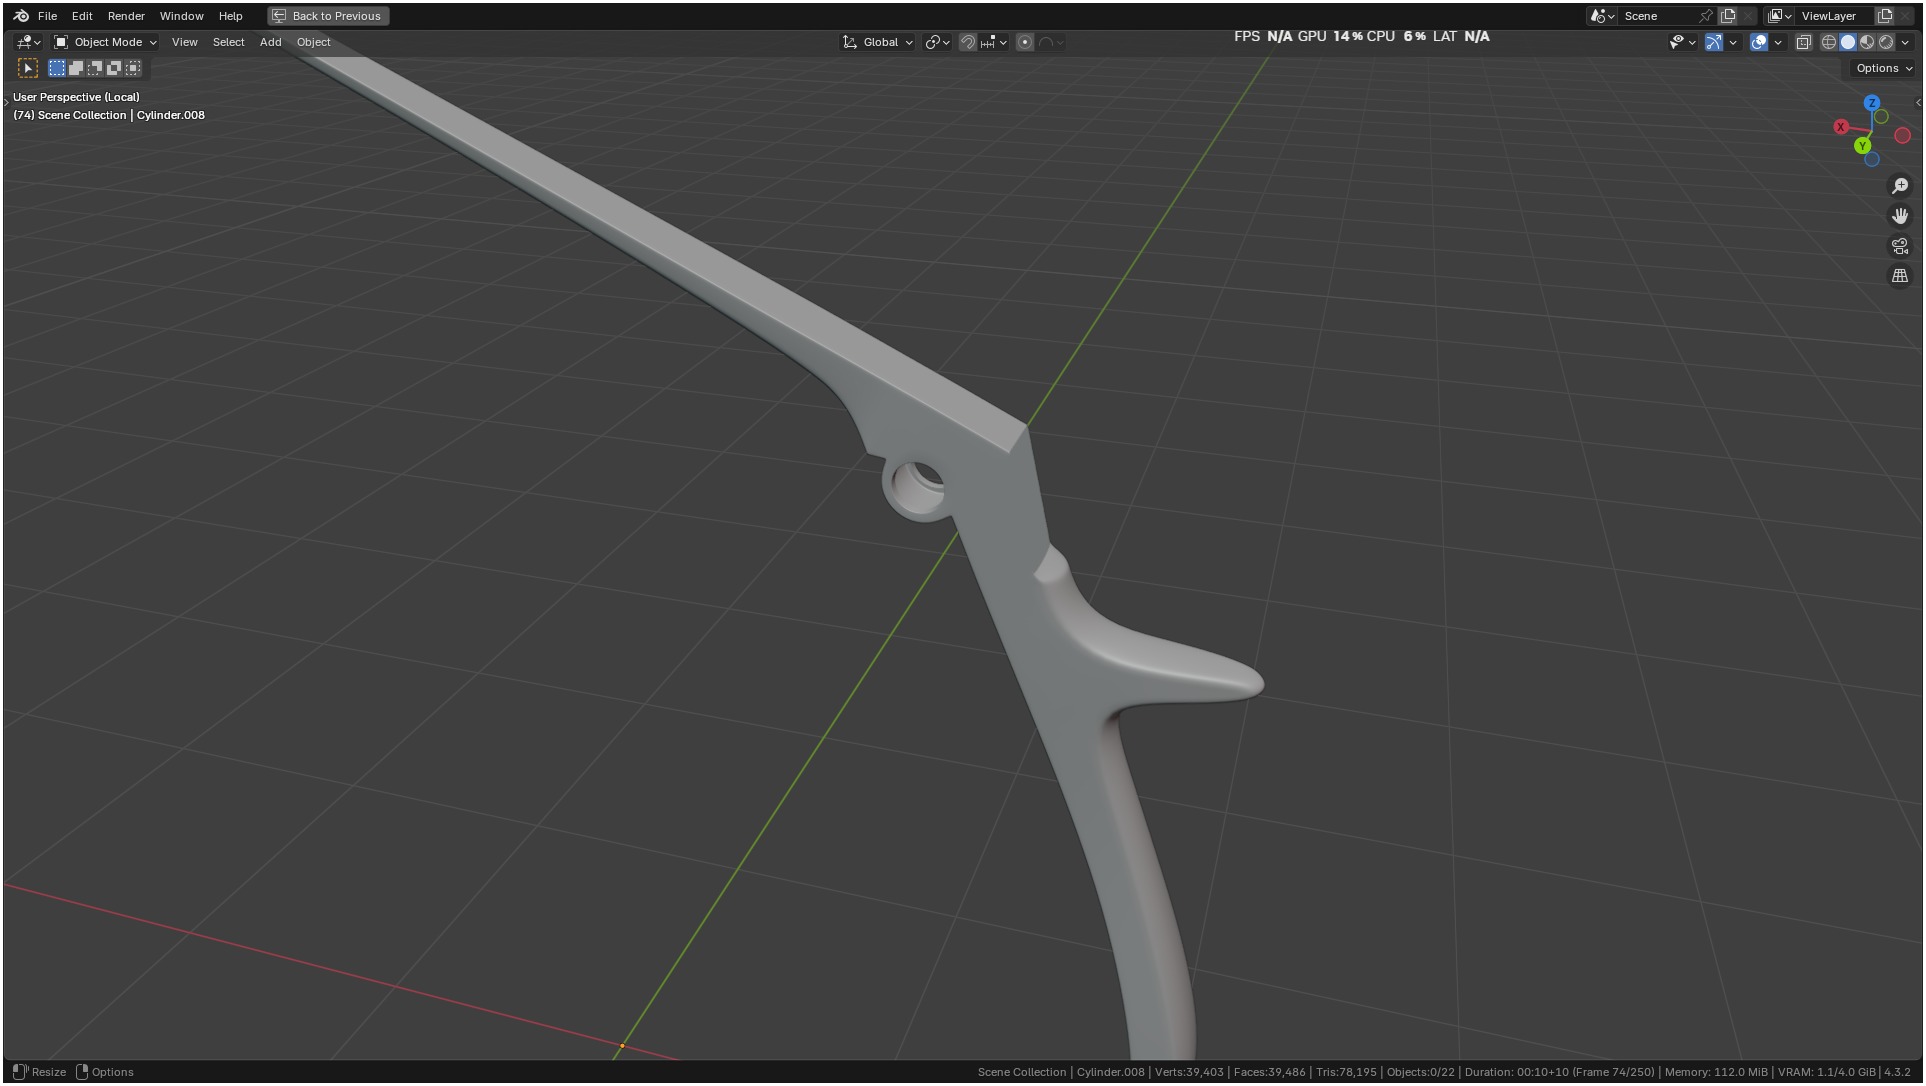Switch to Material Preview shading
Image resolution: width=1926 pixels, height=1086 pixels.
click(x=1867, y=42)
